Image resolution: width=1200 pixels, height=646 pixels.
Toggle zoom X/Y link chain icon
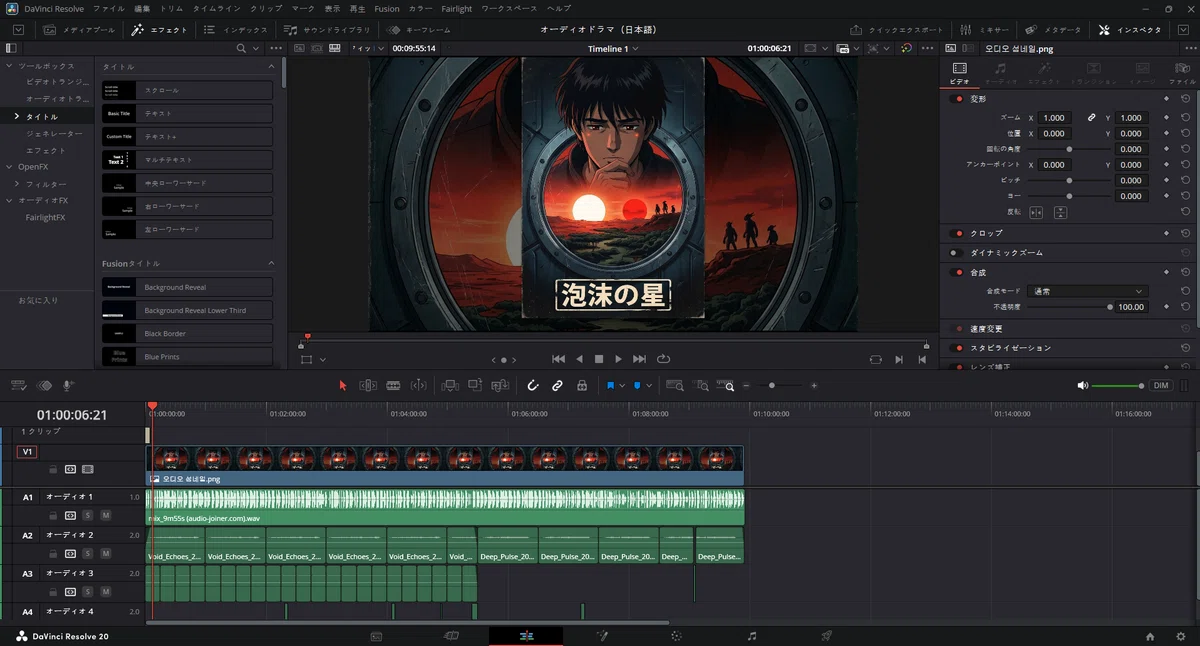point(1092,117)
